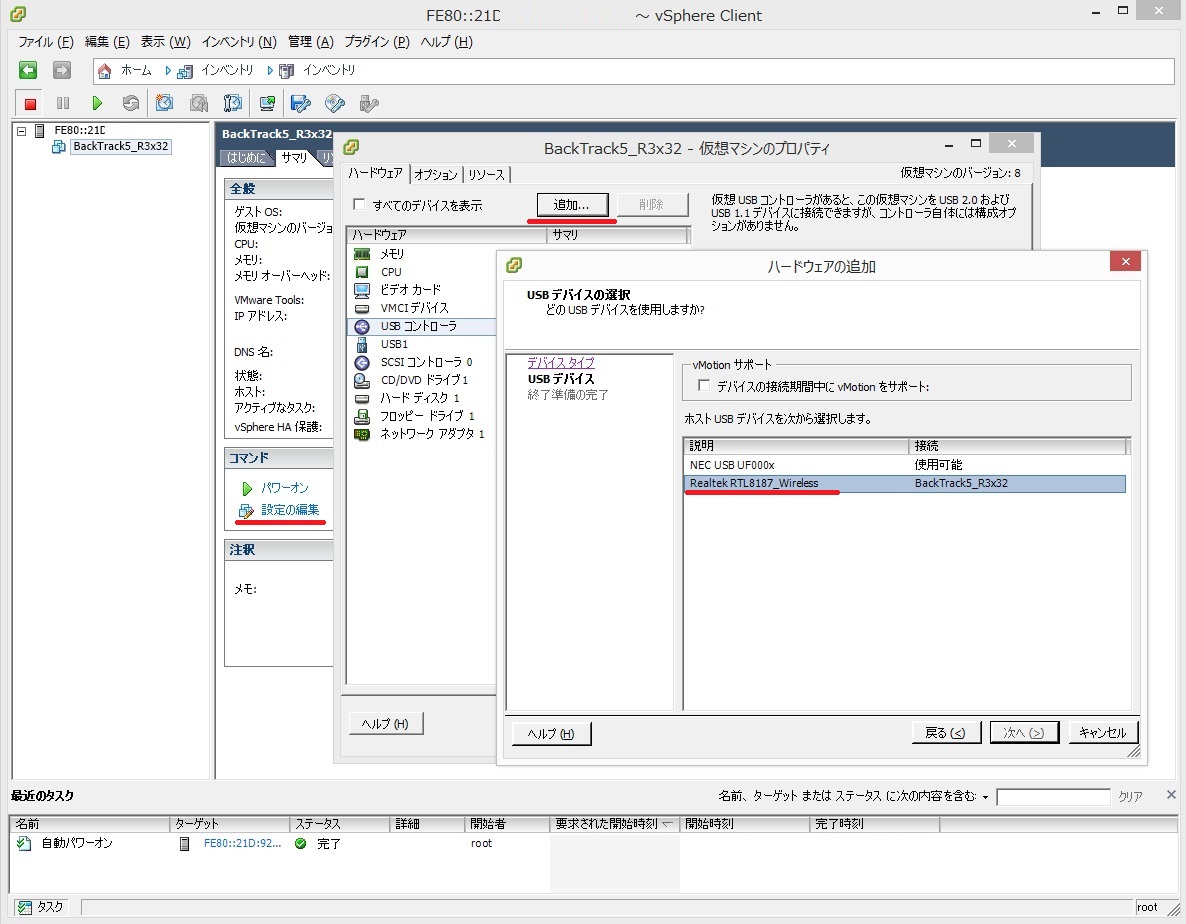Select BackTrack5_R3x32 VM in inventory tree
The image size is (1186, 924).
120,146
